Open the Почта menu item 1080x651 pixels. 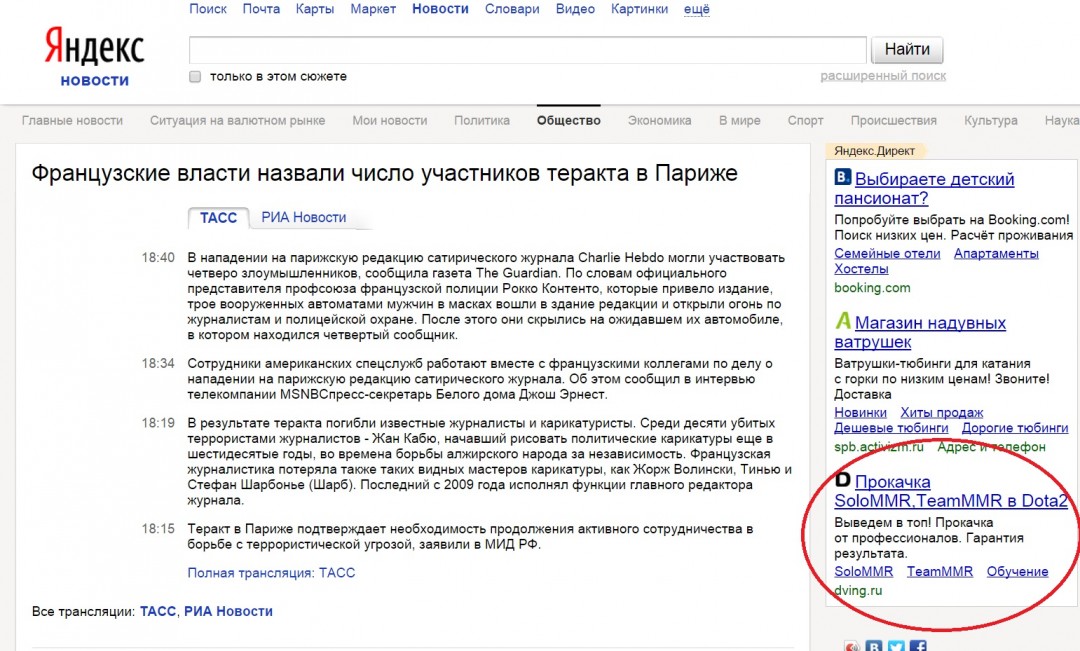pos(261,8)
